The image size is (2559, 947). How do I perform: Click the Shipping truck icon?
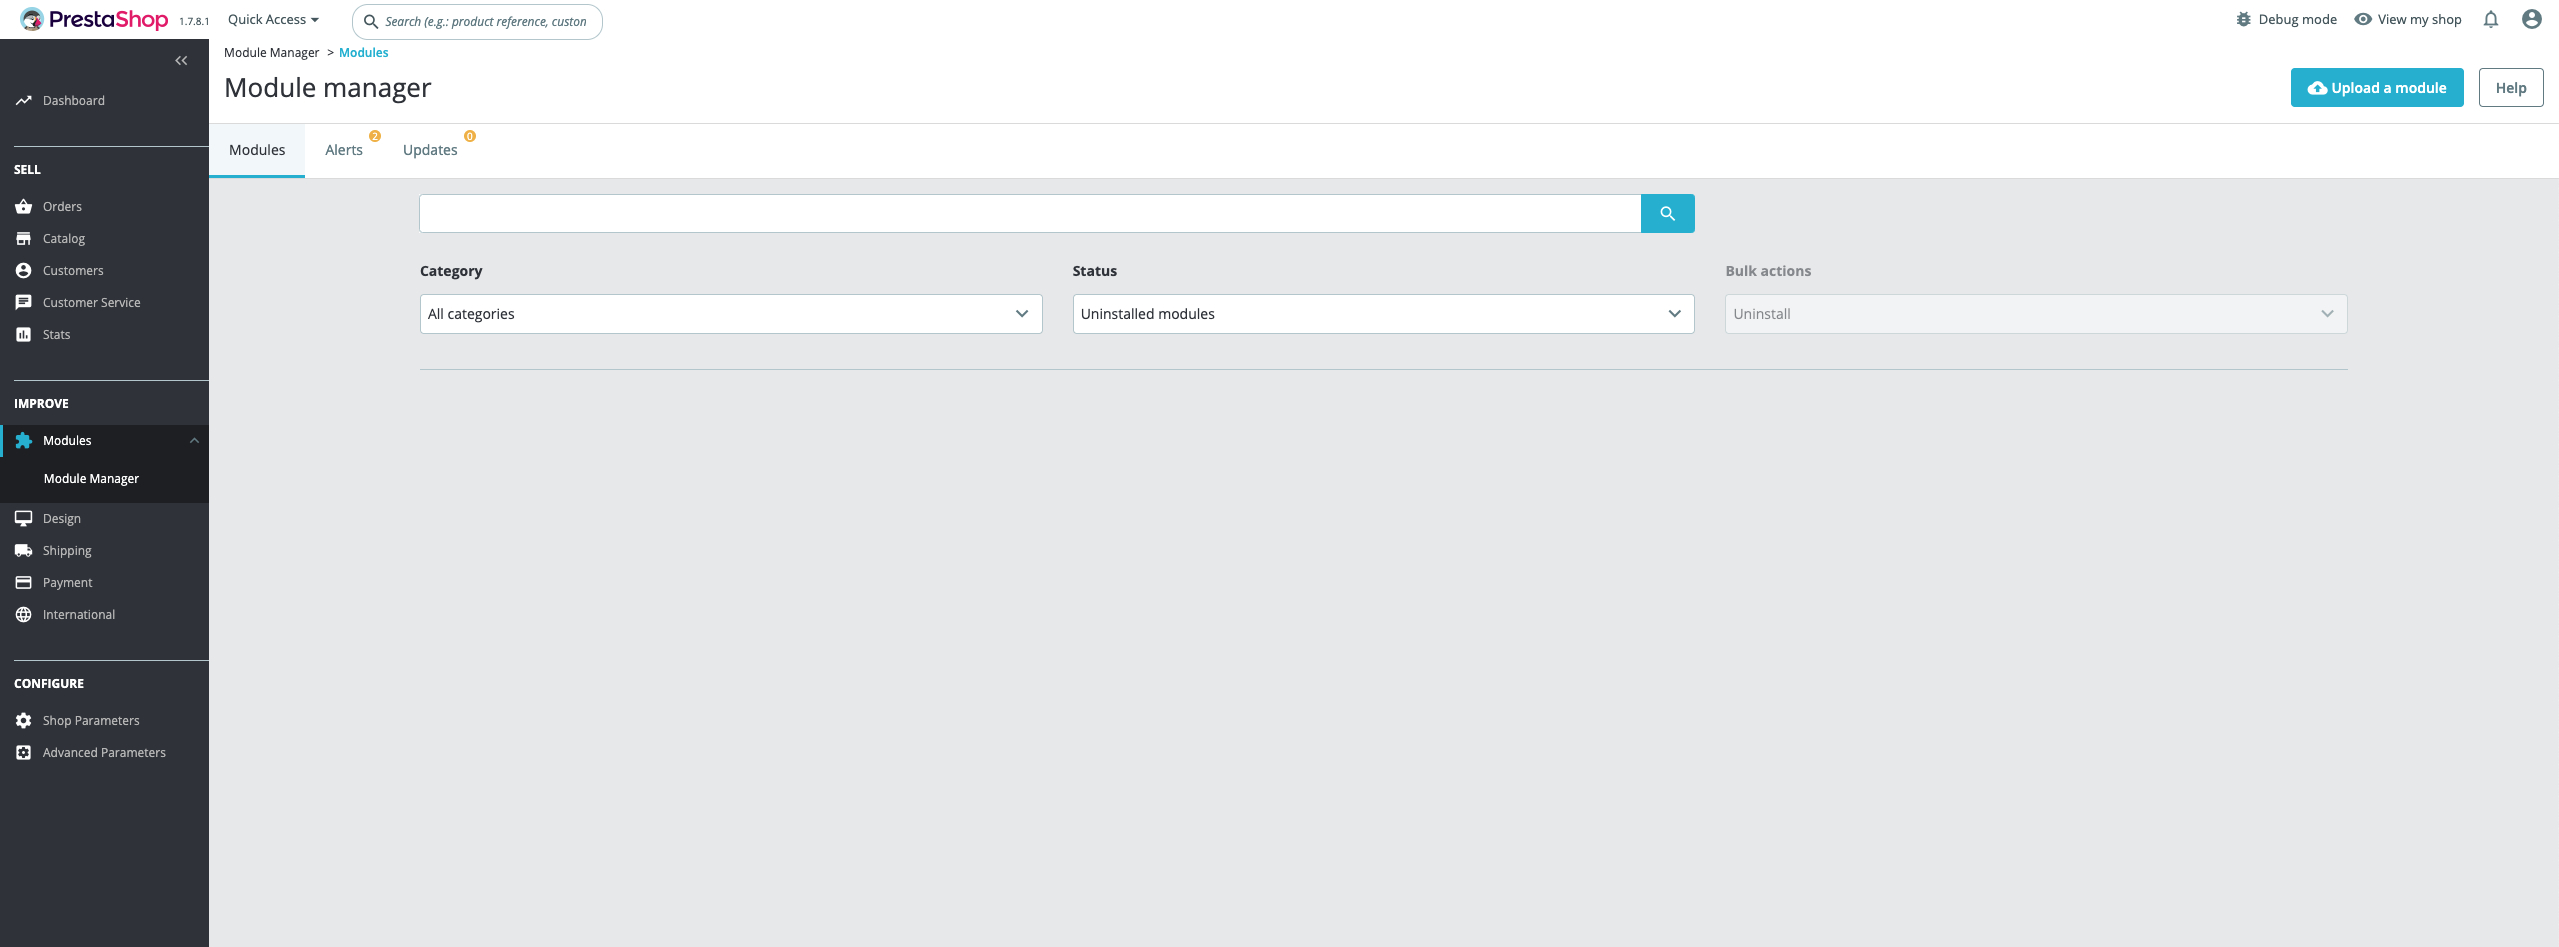click(24, 550)
